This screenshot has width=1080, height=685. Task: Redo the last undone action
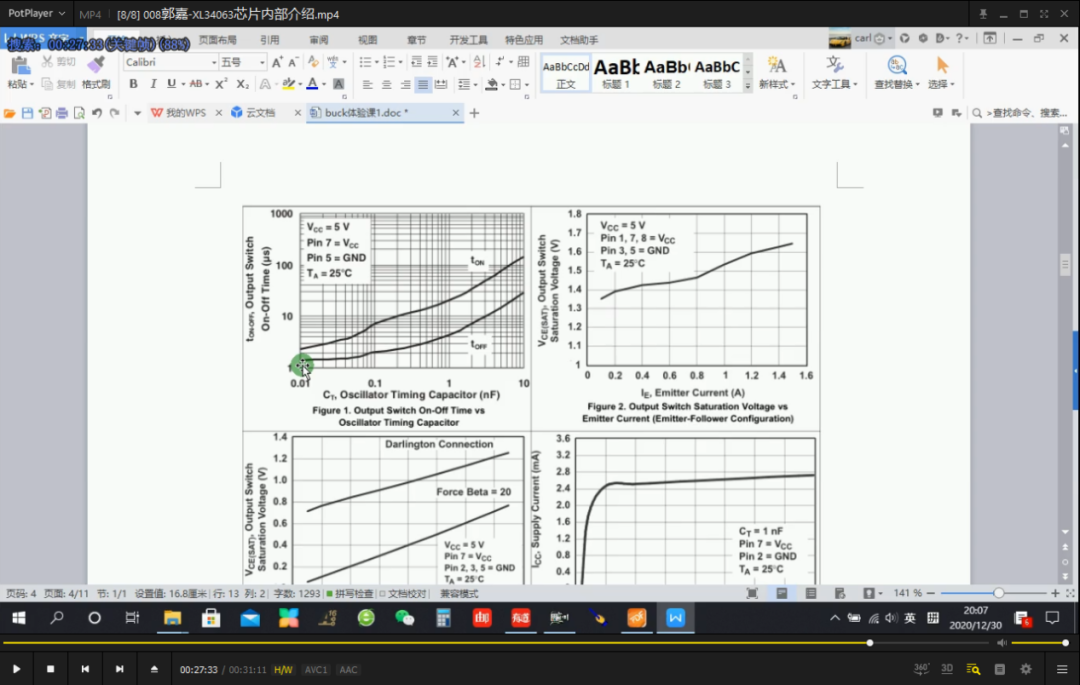point(114,113)
